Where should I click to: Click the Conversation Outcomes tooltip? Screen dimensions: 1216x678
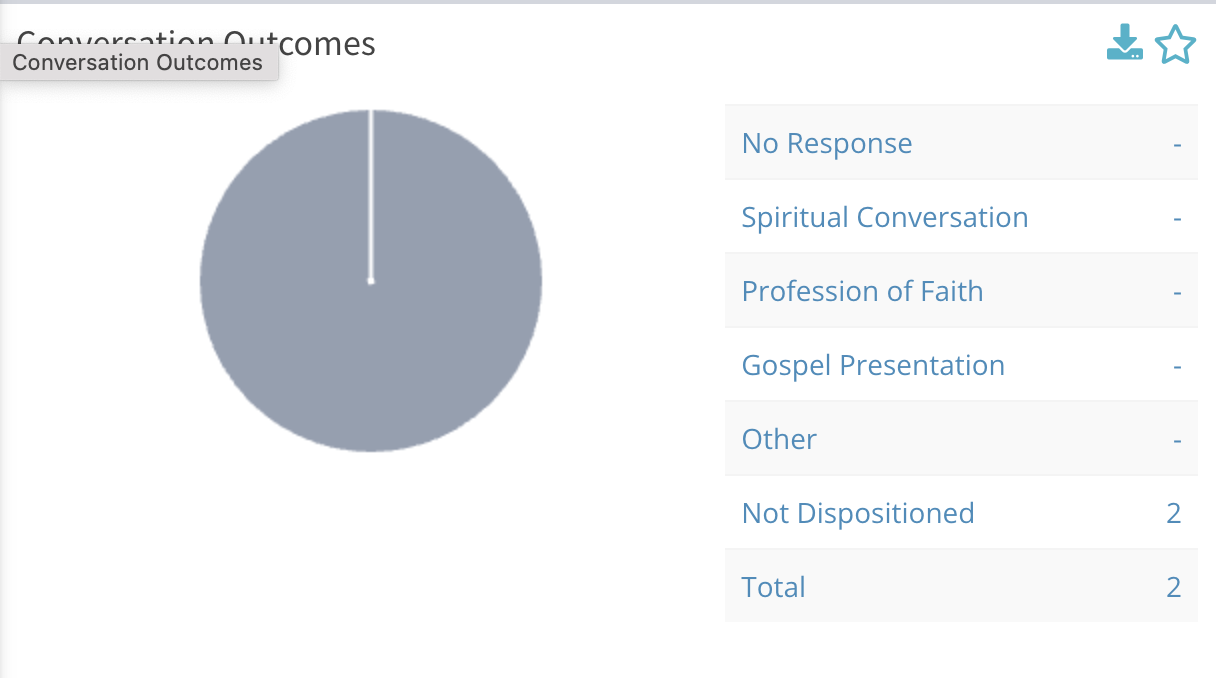coord(138,63)
